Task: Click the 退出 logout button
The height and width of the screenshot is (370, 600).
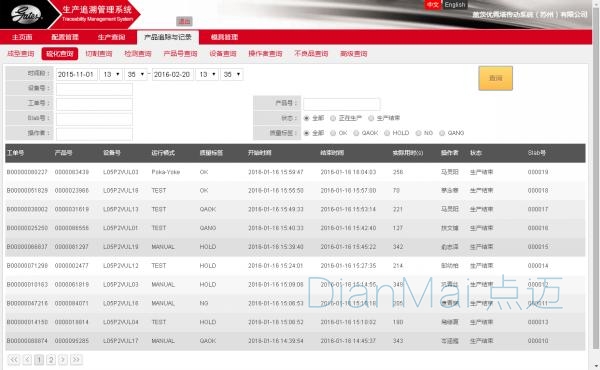Action: (x=184, y=21)
